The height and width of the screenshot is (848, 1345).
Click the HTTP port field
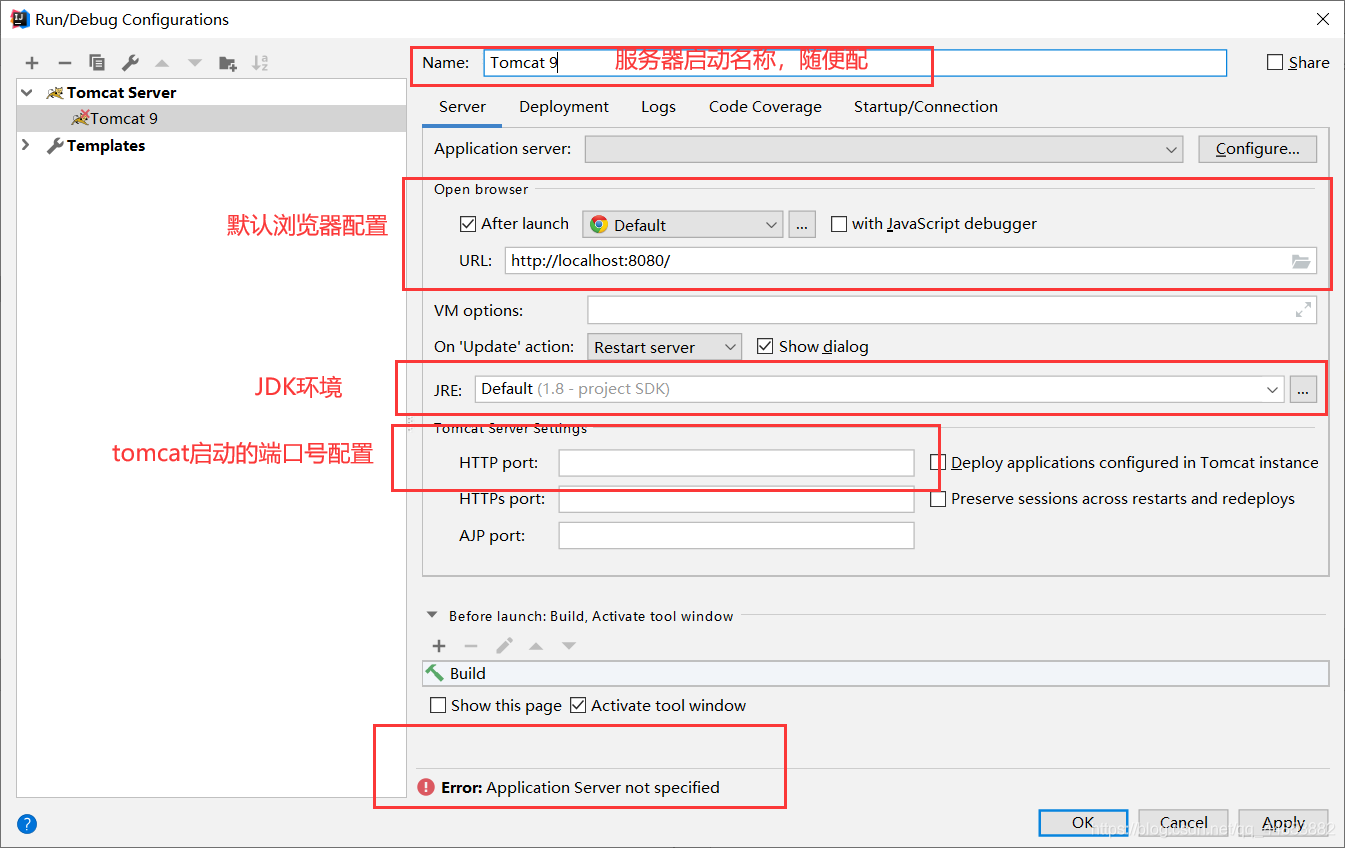click(736, 462)
